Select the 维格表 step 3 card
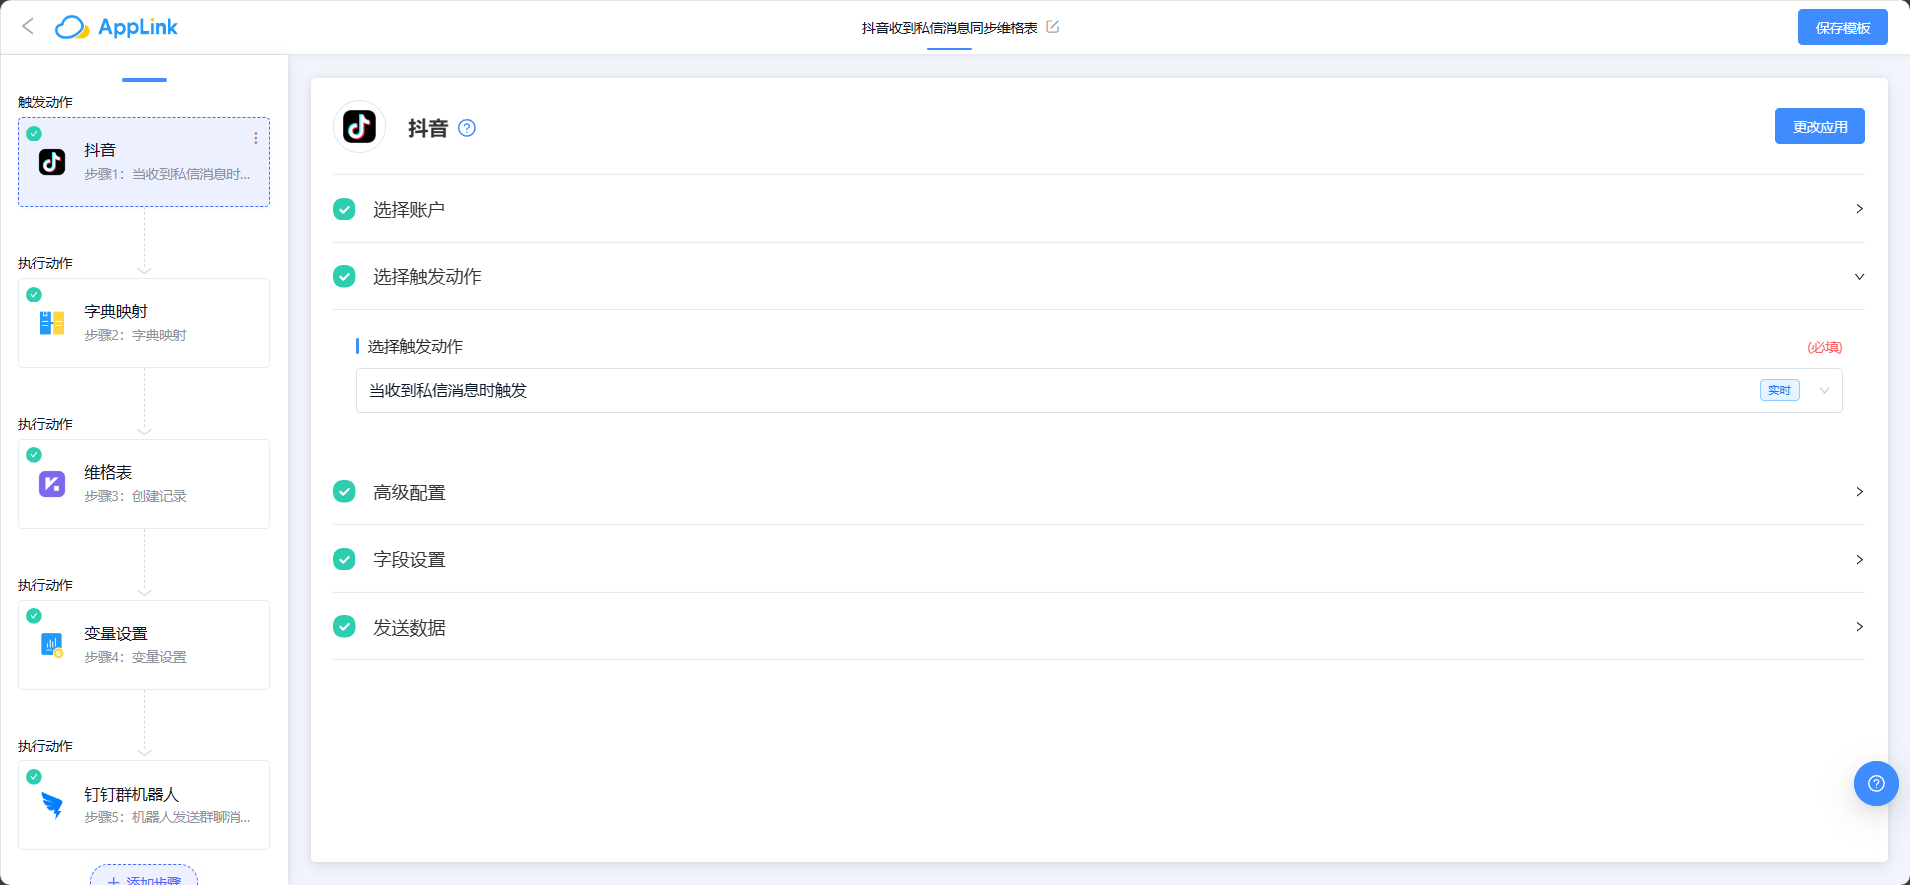Image resolution: width=1910 pixels, height=885 pixels. pos(144,484)
